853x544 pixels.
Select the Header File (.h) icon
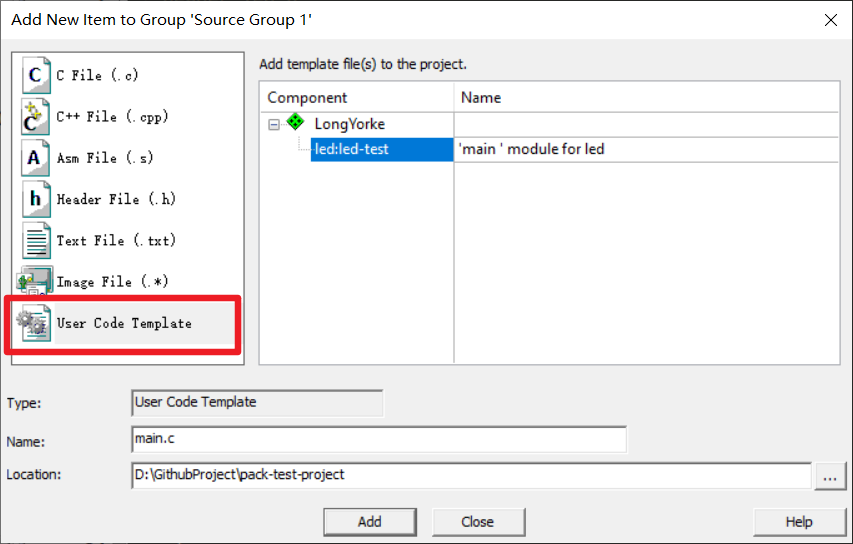(x=36, y=199)
